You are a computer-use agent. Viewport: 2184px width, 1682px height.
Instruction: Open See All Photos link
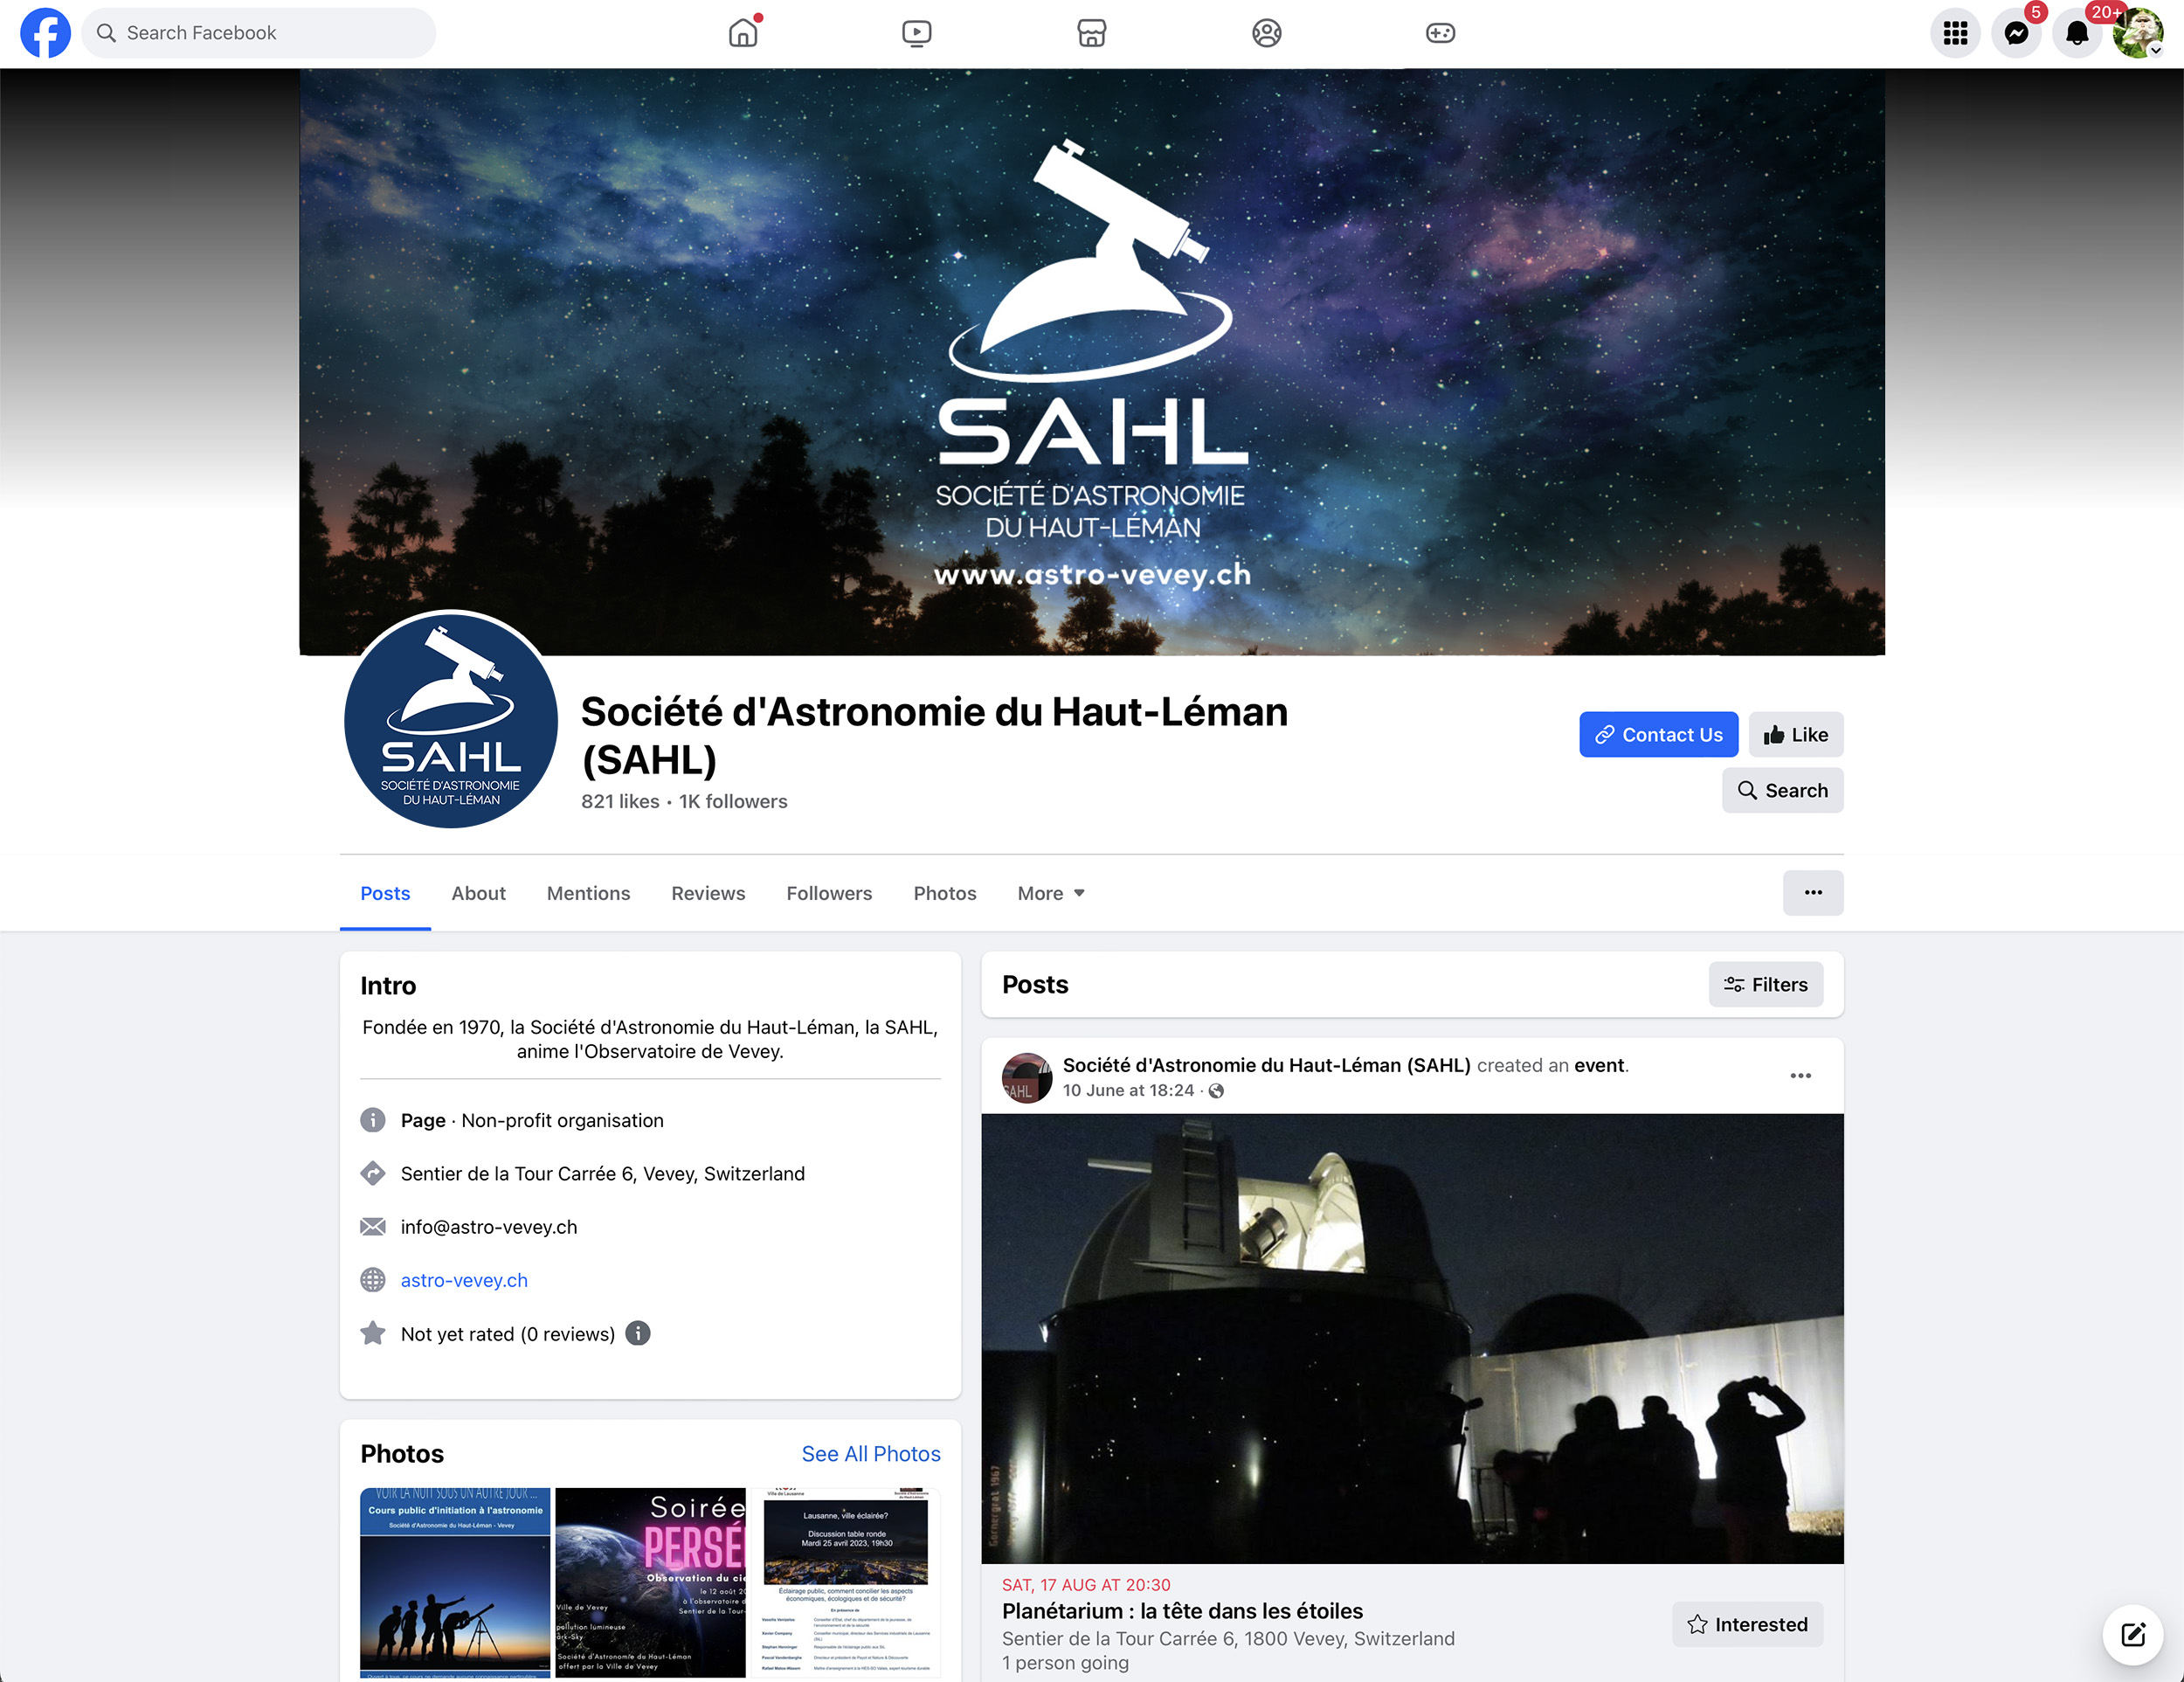[871, 1454]
